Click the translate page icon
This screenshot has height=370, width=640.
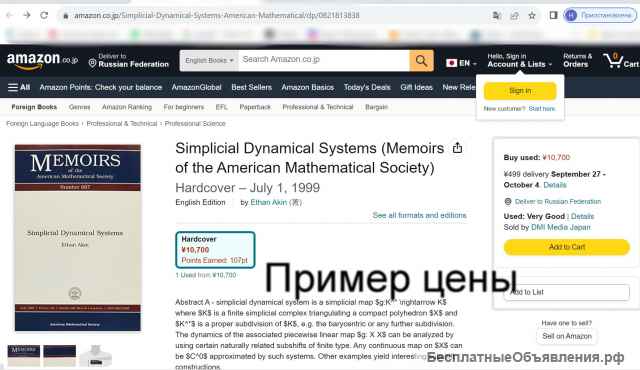(x=496, y=16)
